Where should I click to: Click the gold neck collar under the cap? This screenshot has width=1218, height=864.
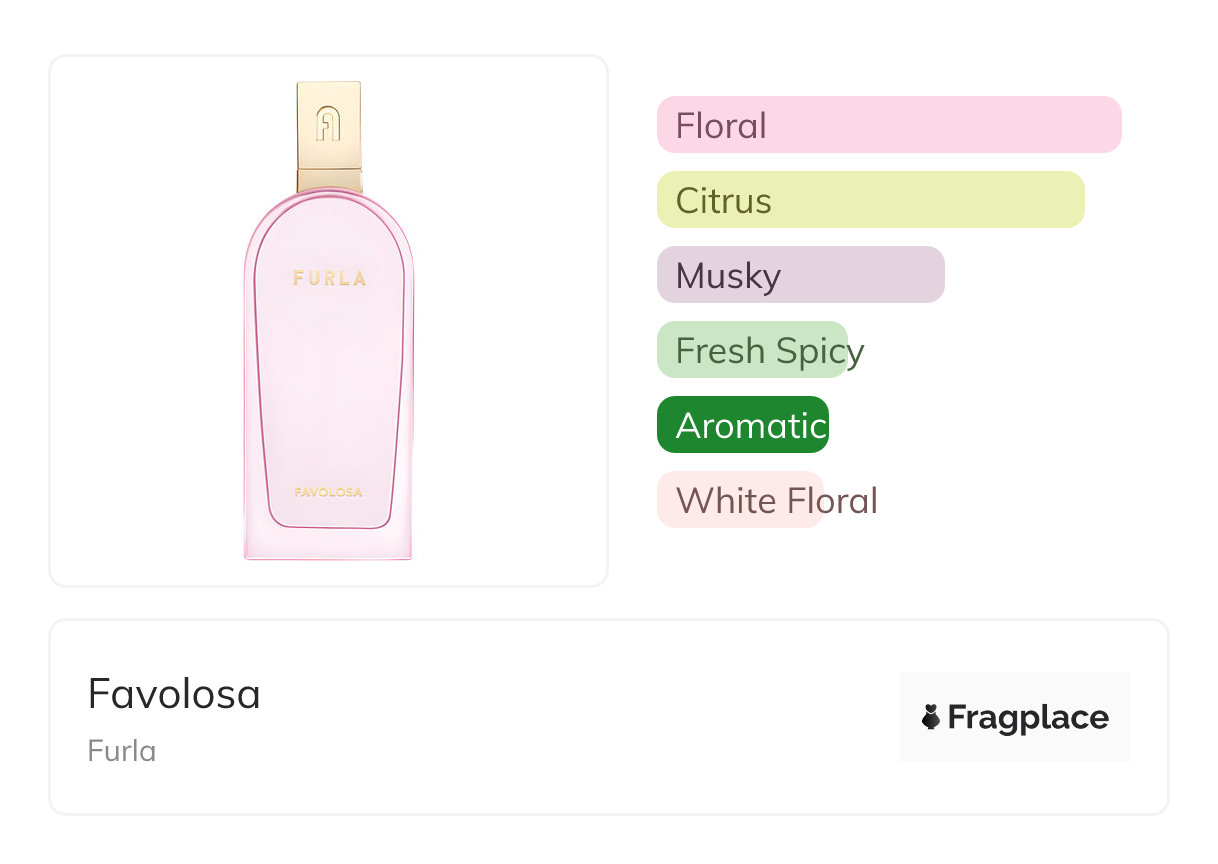[329, 180]
